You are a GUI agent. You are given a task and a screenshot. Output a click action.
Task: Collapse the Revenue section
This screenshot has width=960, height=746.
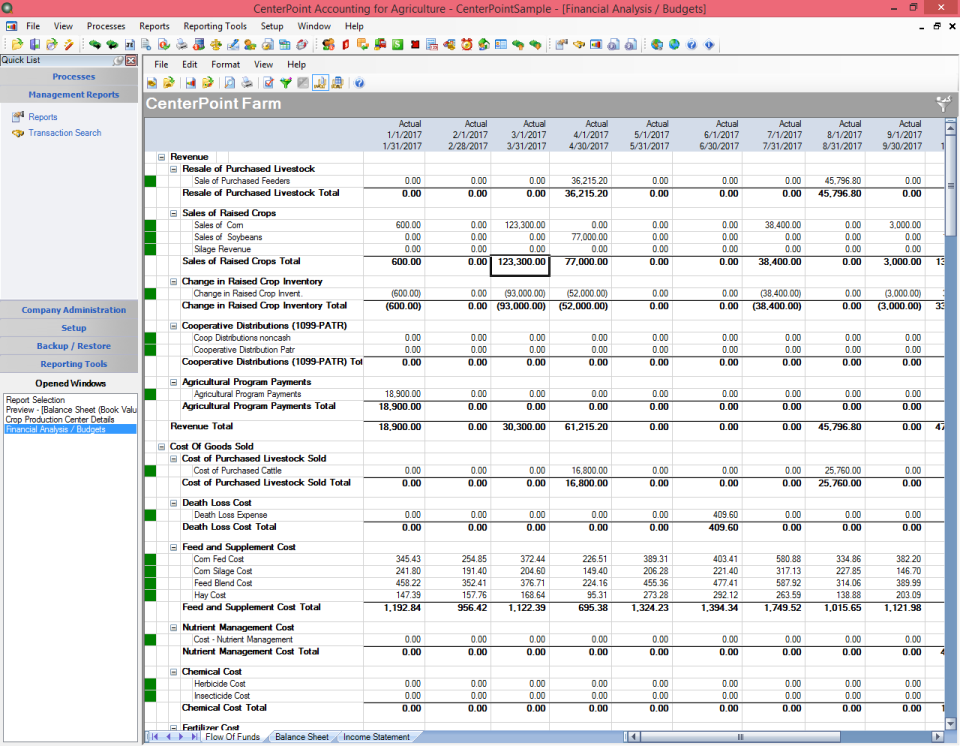click(160, 156)
